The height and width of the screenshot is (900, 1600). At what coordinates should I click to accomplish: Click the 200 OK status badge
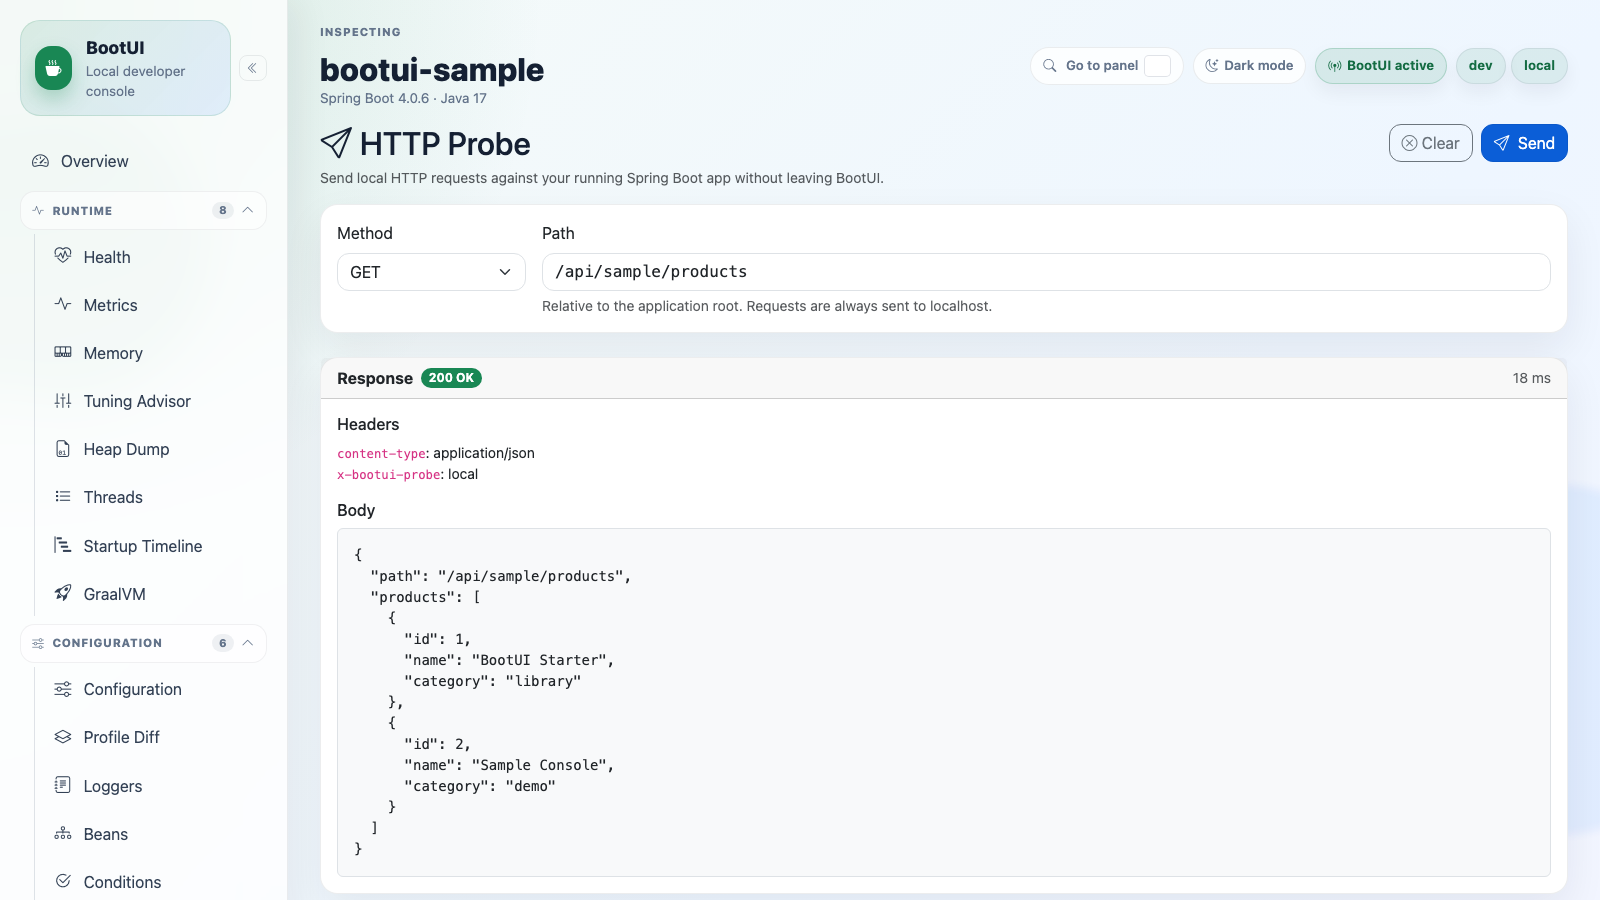[451, 378]
